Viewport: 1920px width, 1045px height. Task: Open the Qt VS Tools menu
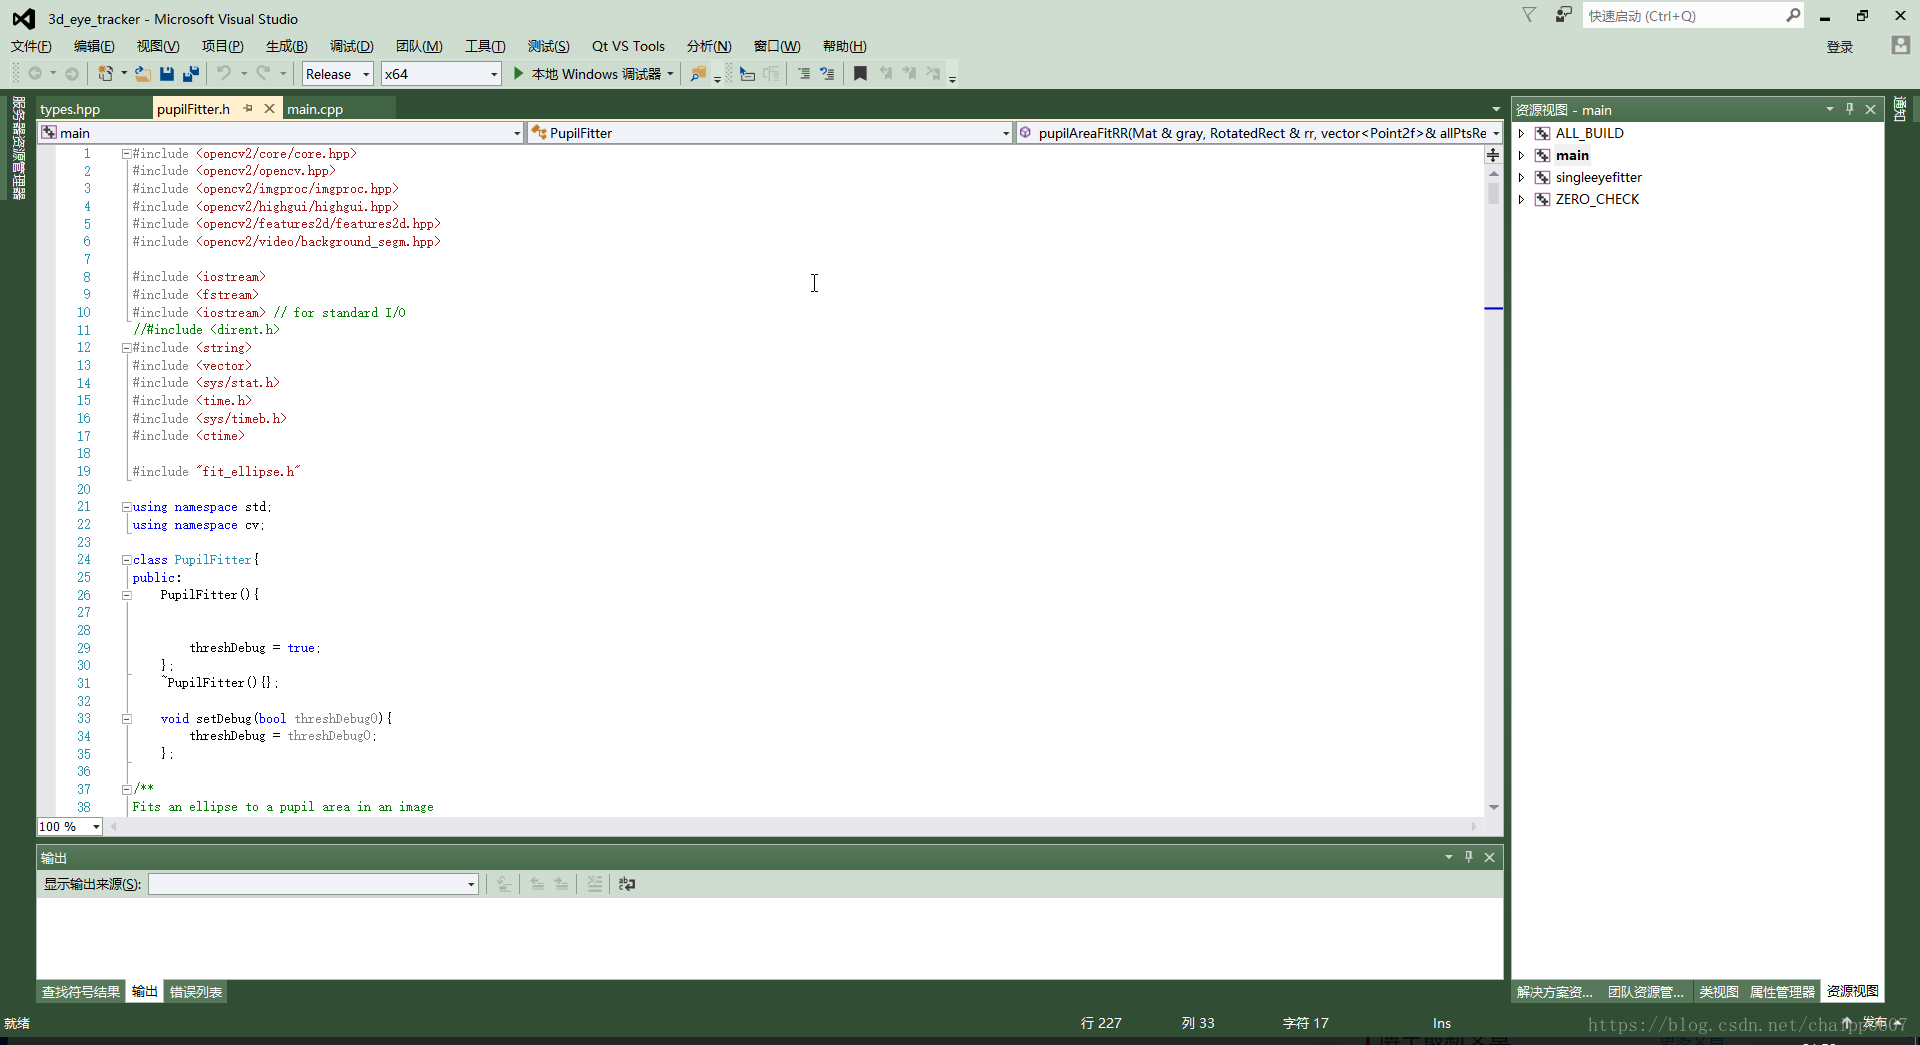pos(628,46)
